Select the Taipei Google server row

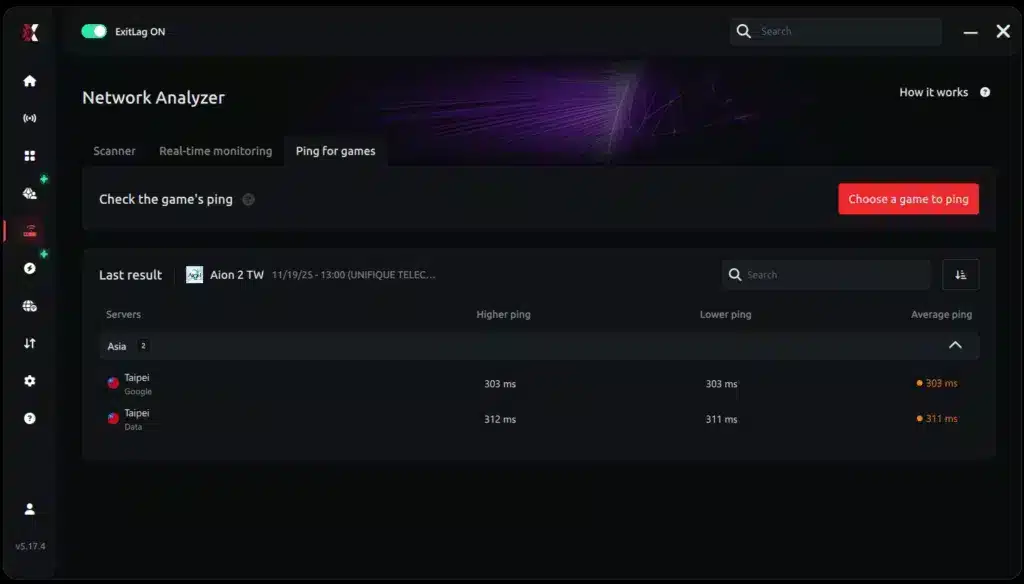coord(539,383)
